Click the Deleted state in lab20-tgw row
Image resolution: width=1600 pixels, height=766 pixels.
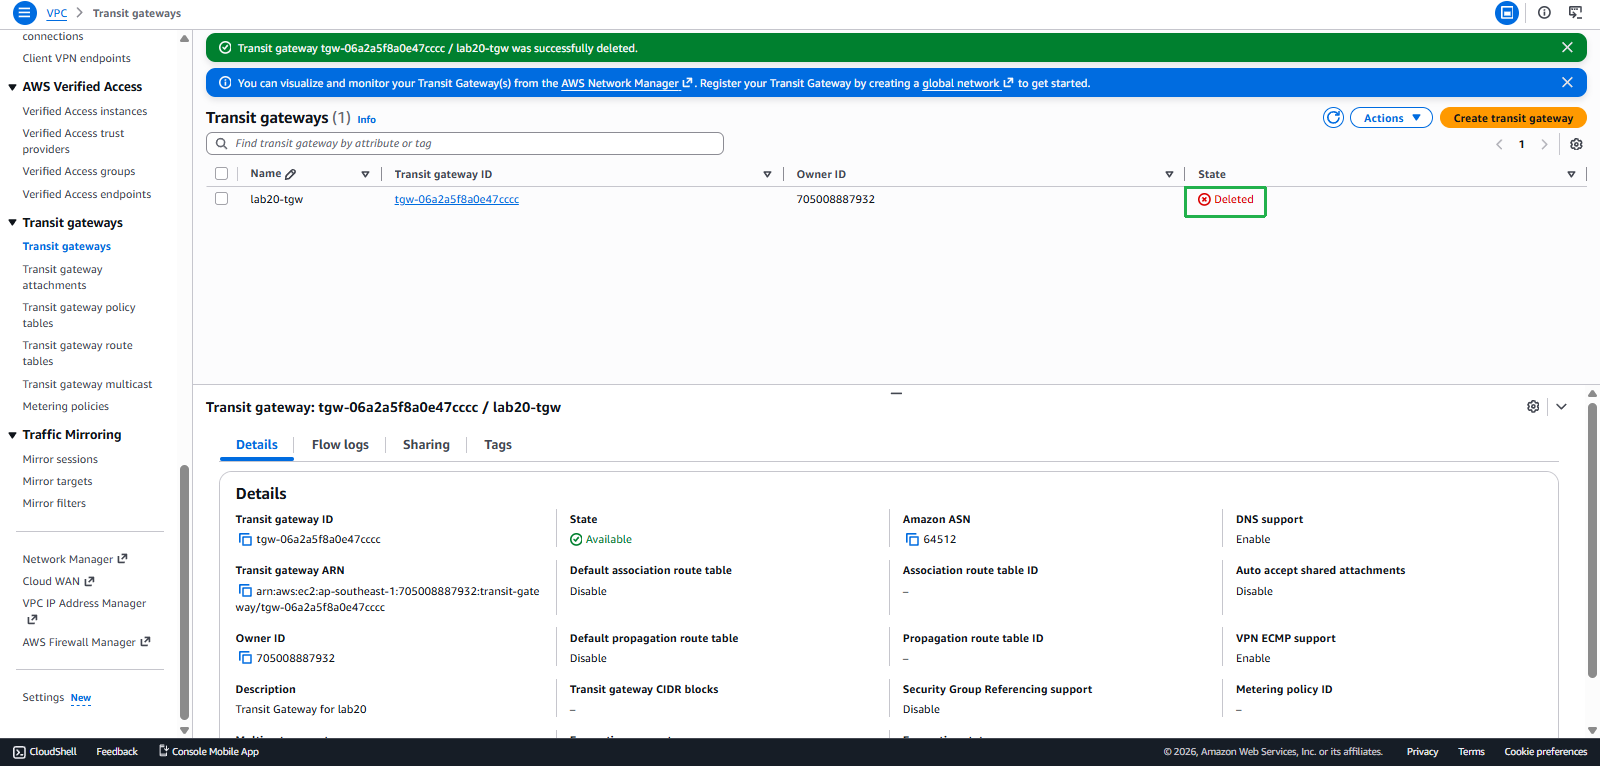(x=1225, y=200)
